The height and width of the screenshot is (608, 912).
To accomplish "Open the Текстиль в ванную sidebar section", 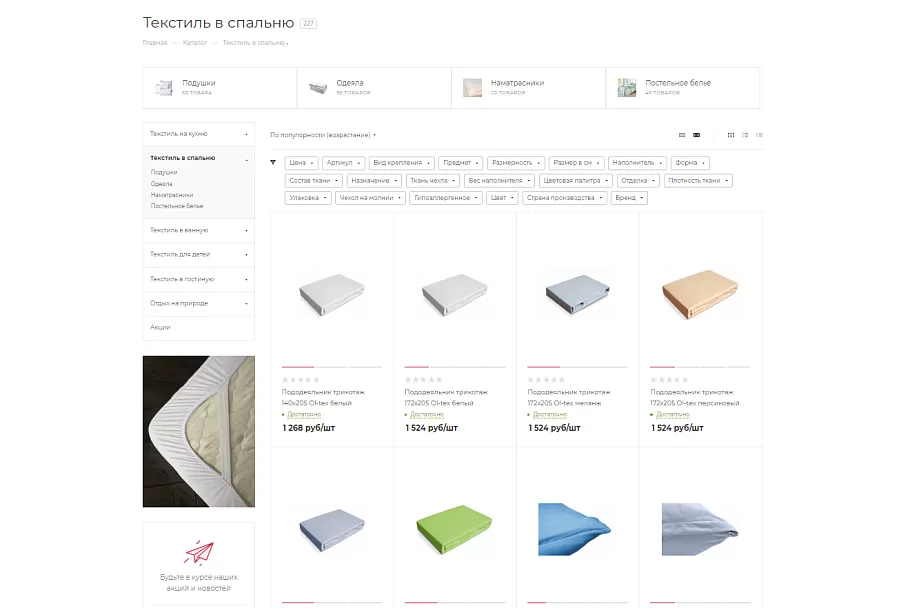I will [198, 230].
